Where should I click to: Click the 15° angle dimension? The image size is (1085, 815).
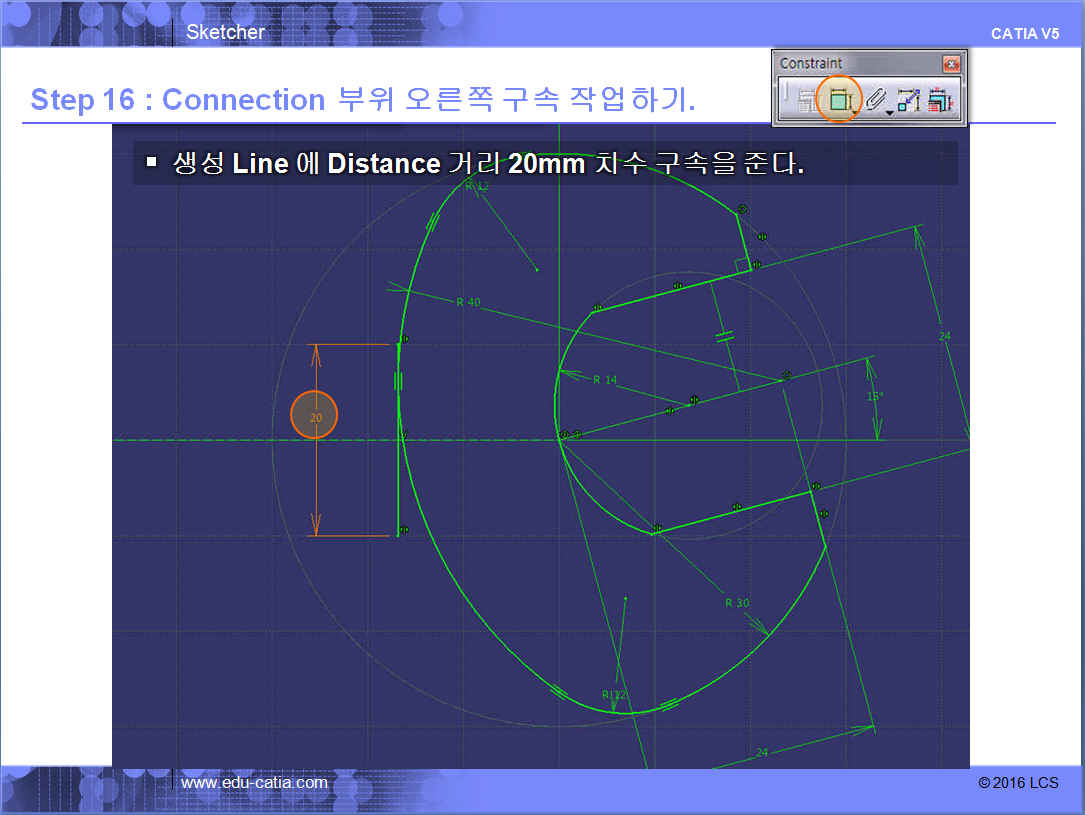[875, 396]
